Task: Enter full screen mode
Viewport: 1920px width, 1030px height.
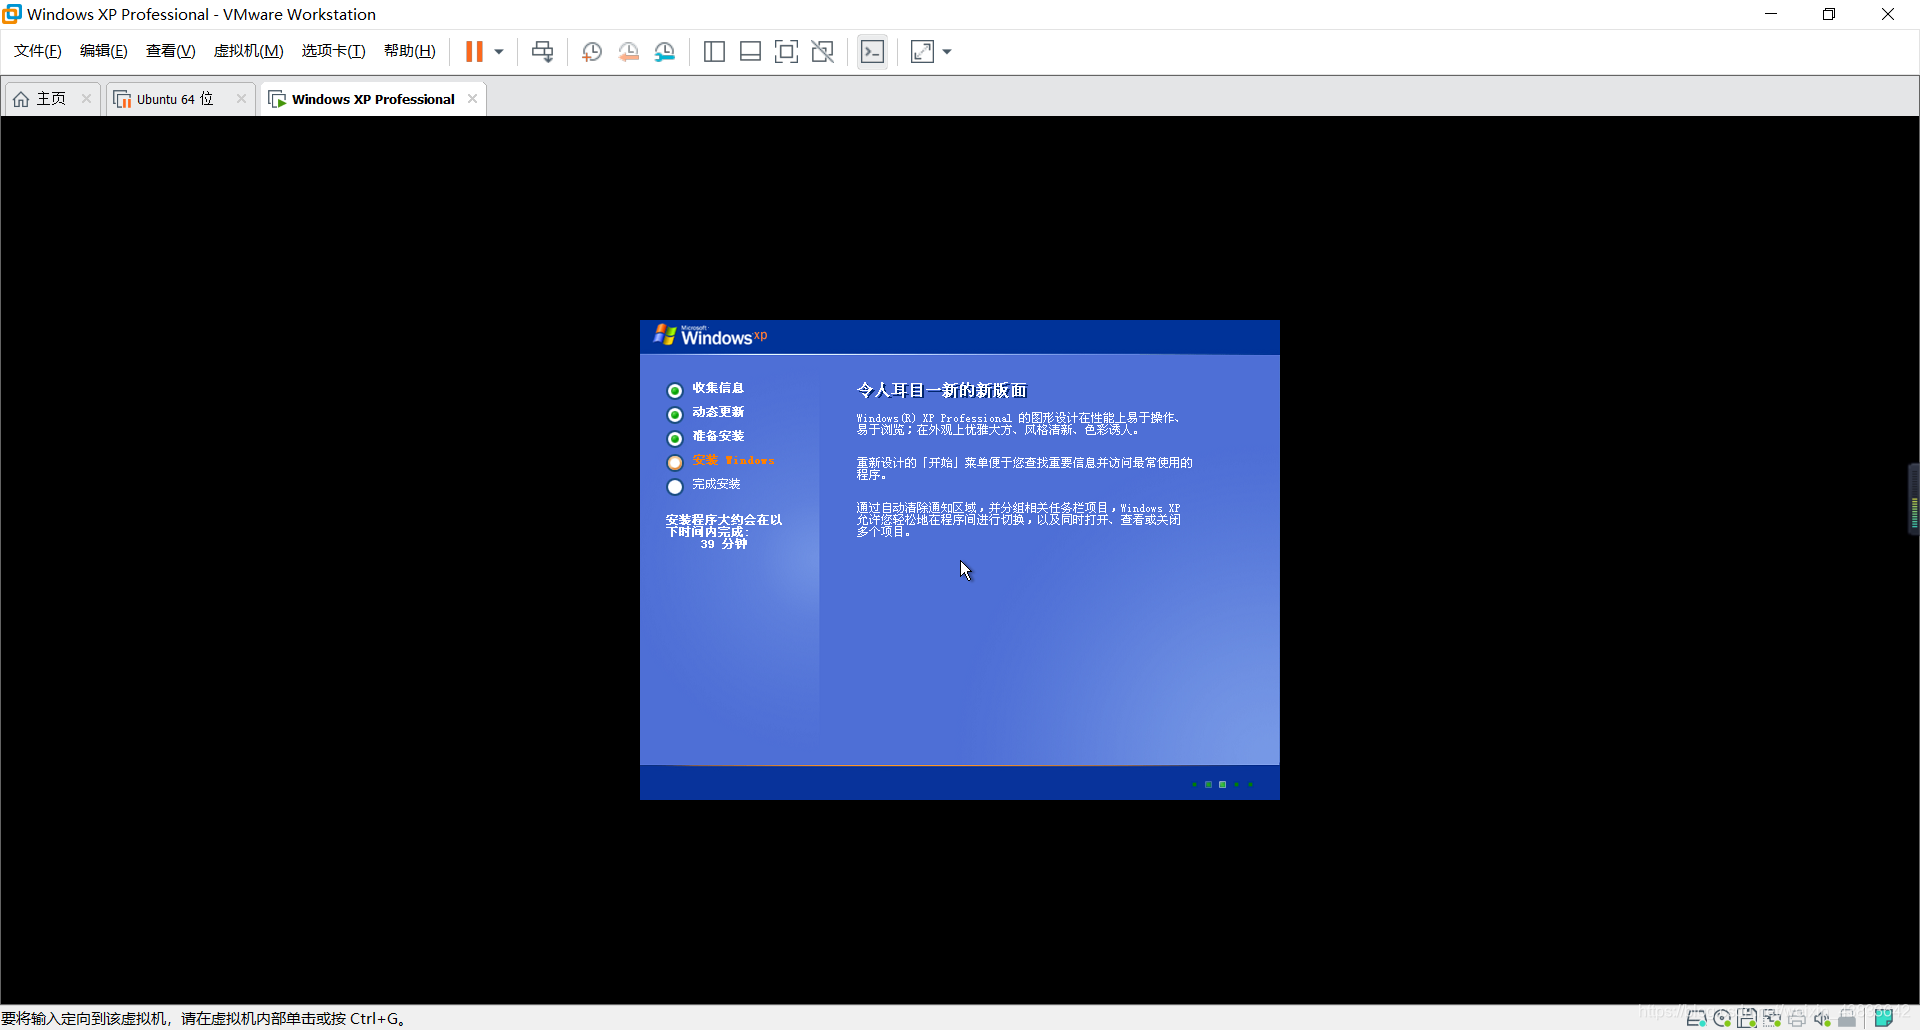Action: [x=786, y=52]
